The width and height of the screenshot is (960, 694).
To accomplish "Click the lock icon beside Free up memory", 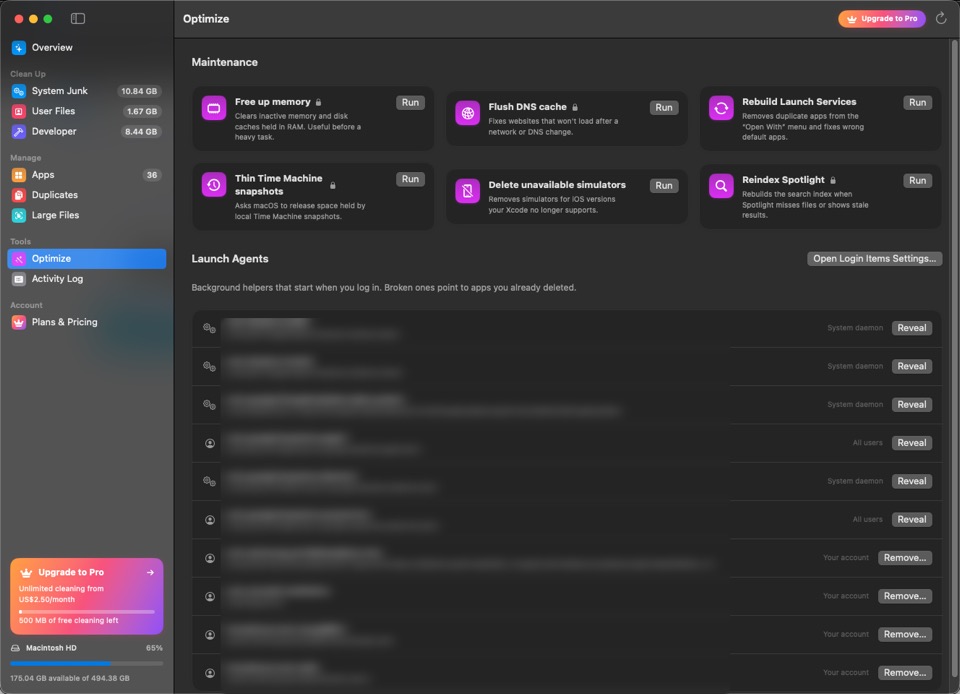I will [318, 102].
